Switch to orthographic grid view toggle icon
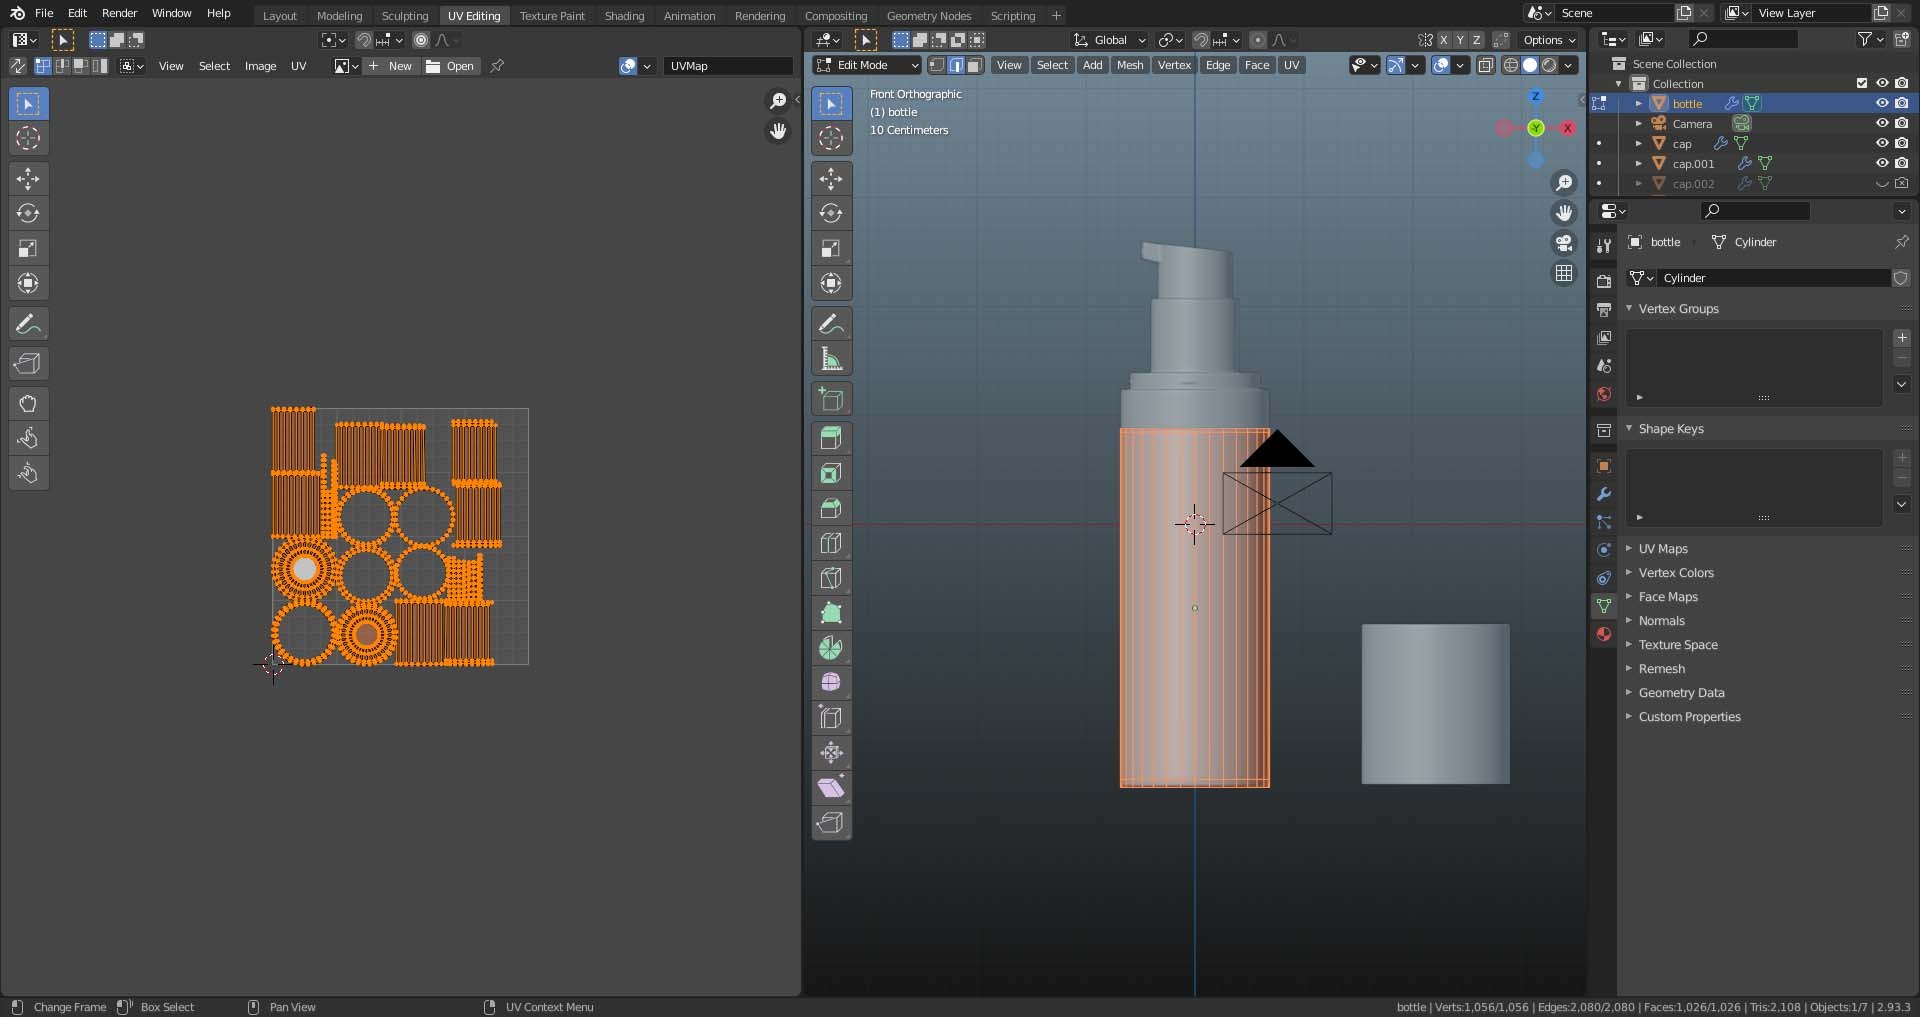This screenshot has width=1920, height=1017. (1564, 273)
